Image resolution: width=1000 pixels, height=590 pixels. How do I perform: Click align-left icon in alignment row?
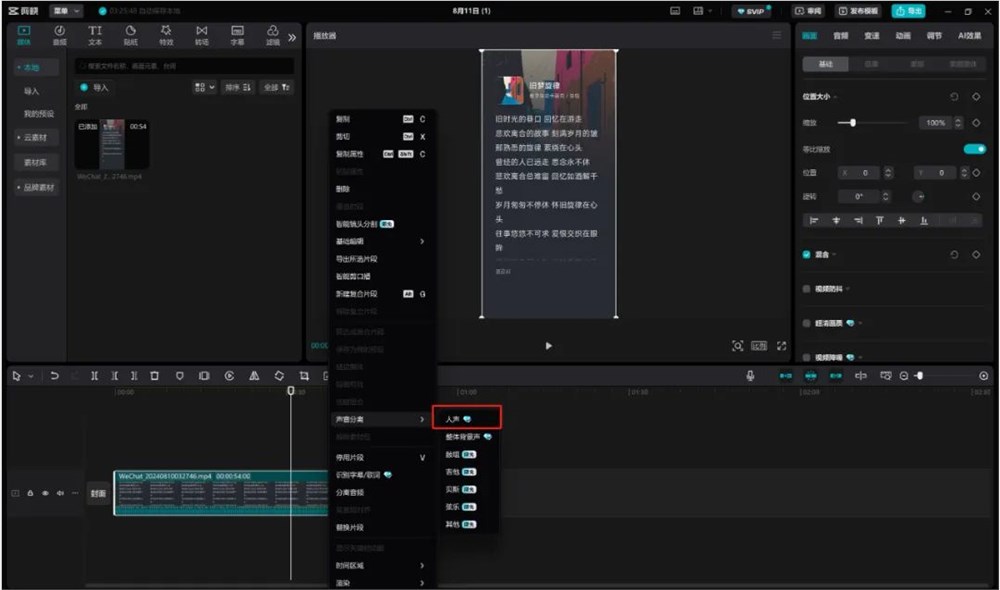pos(814,220)
